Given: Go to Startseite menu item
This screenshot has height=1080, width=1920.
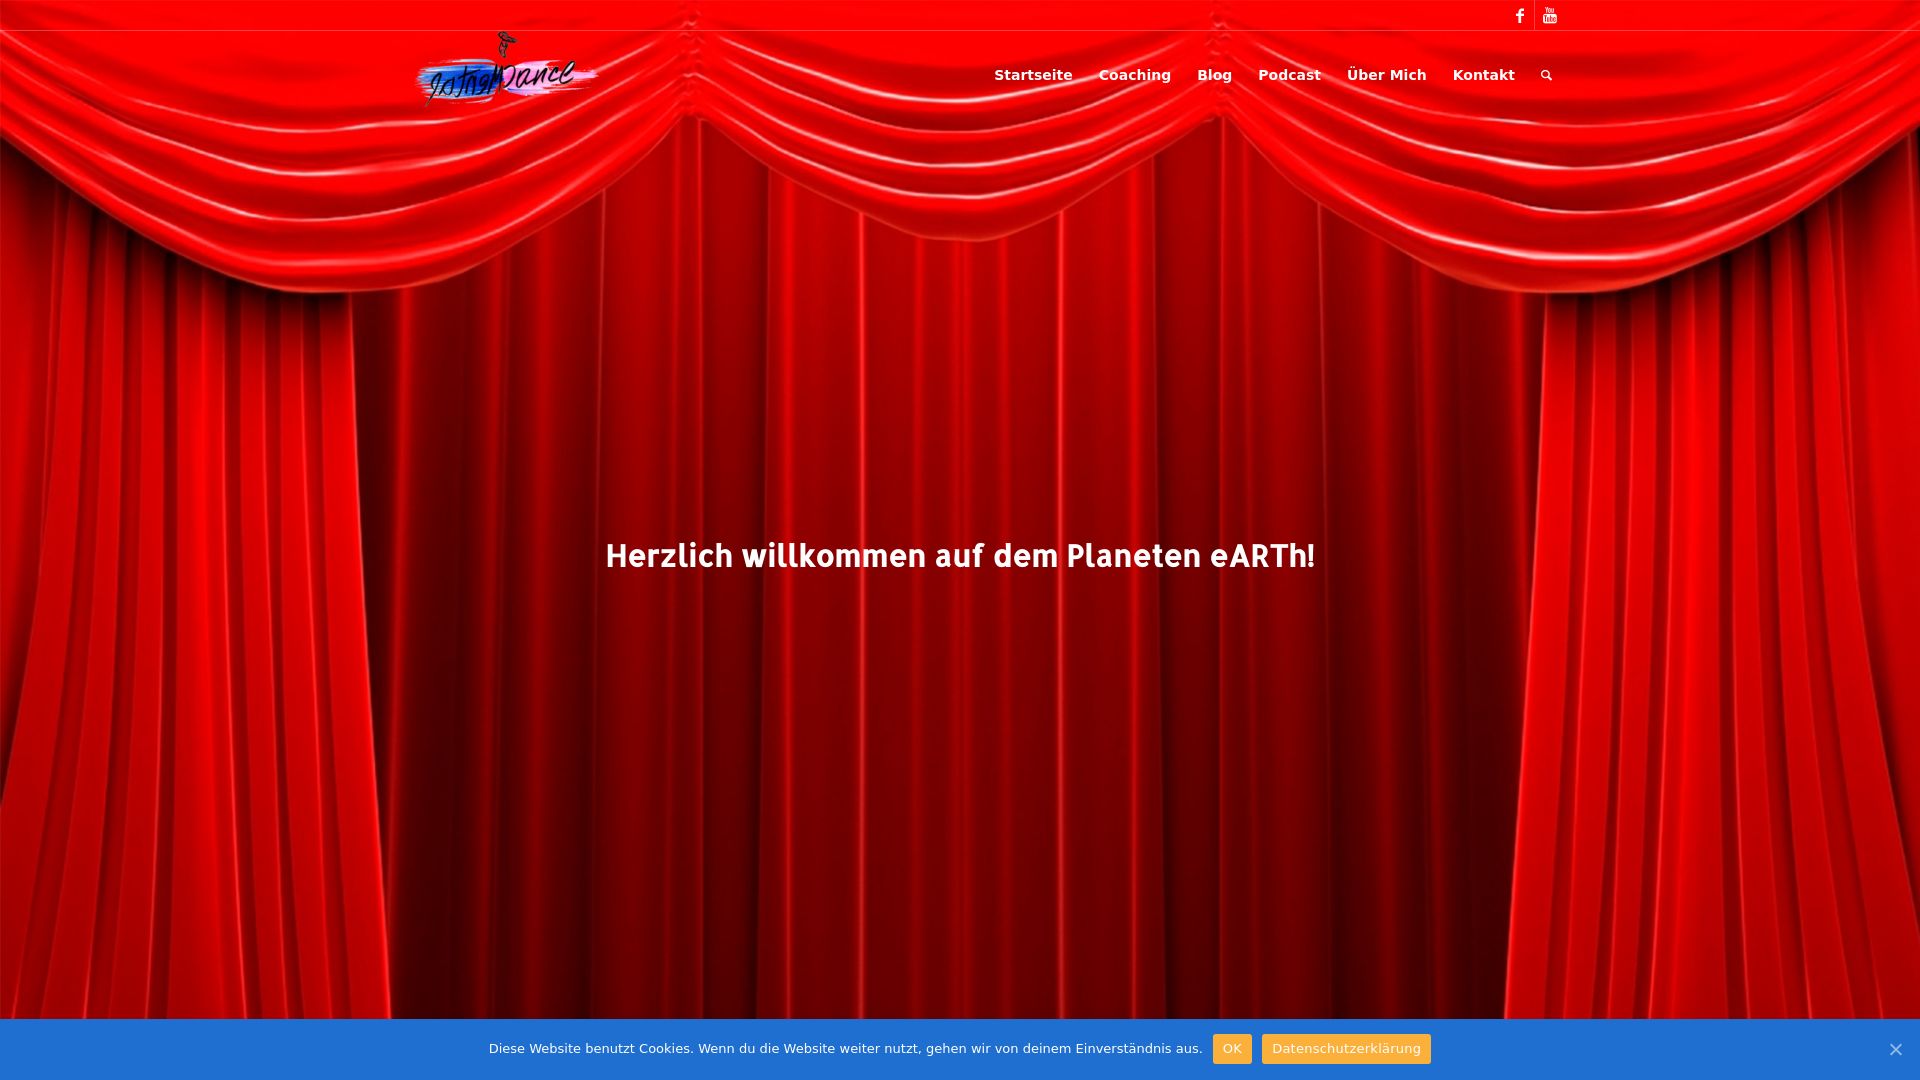Looking at the screenshot, I should point(1033,76).
